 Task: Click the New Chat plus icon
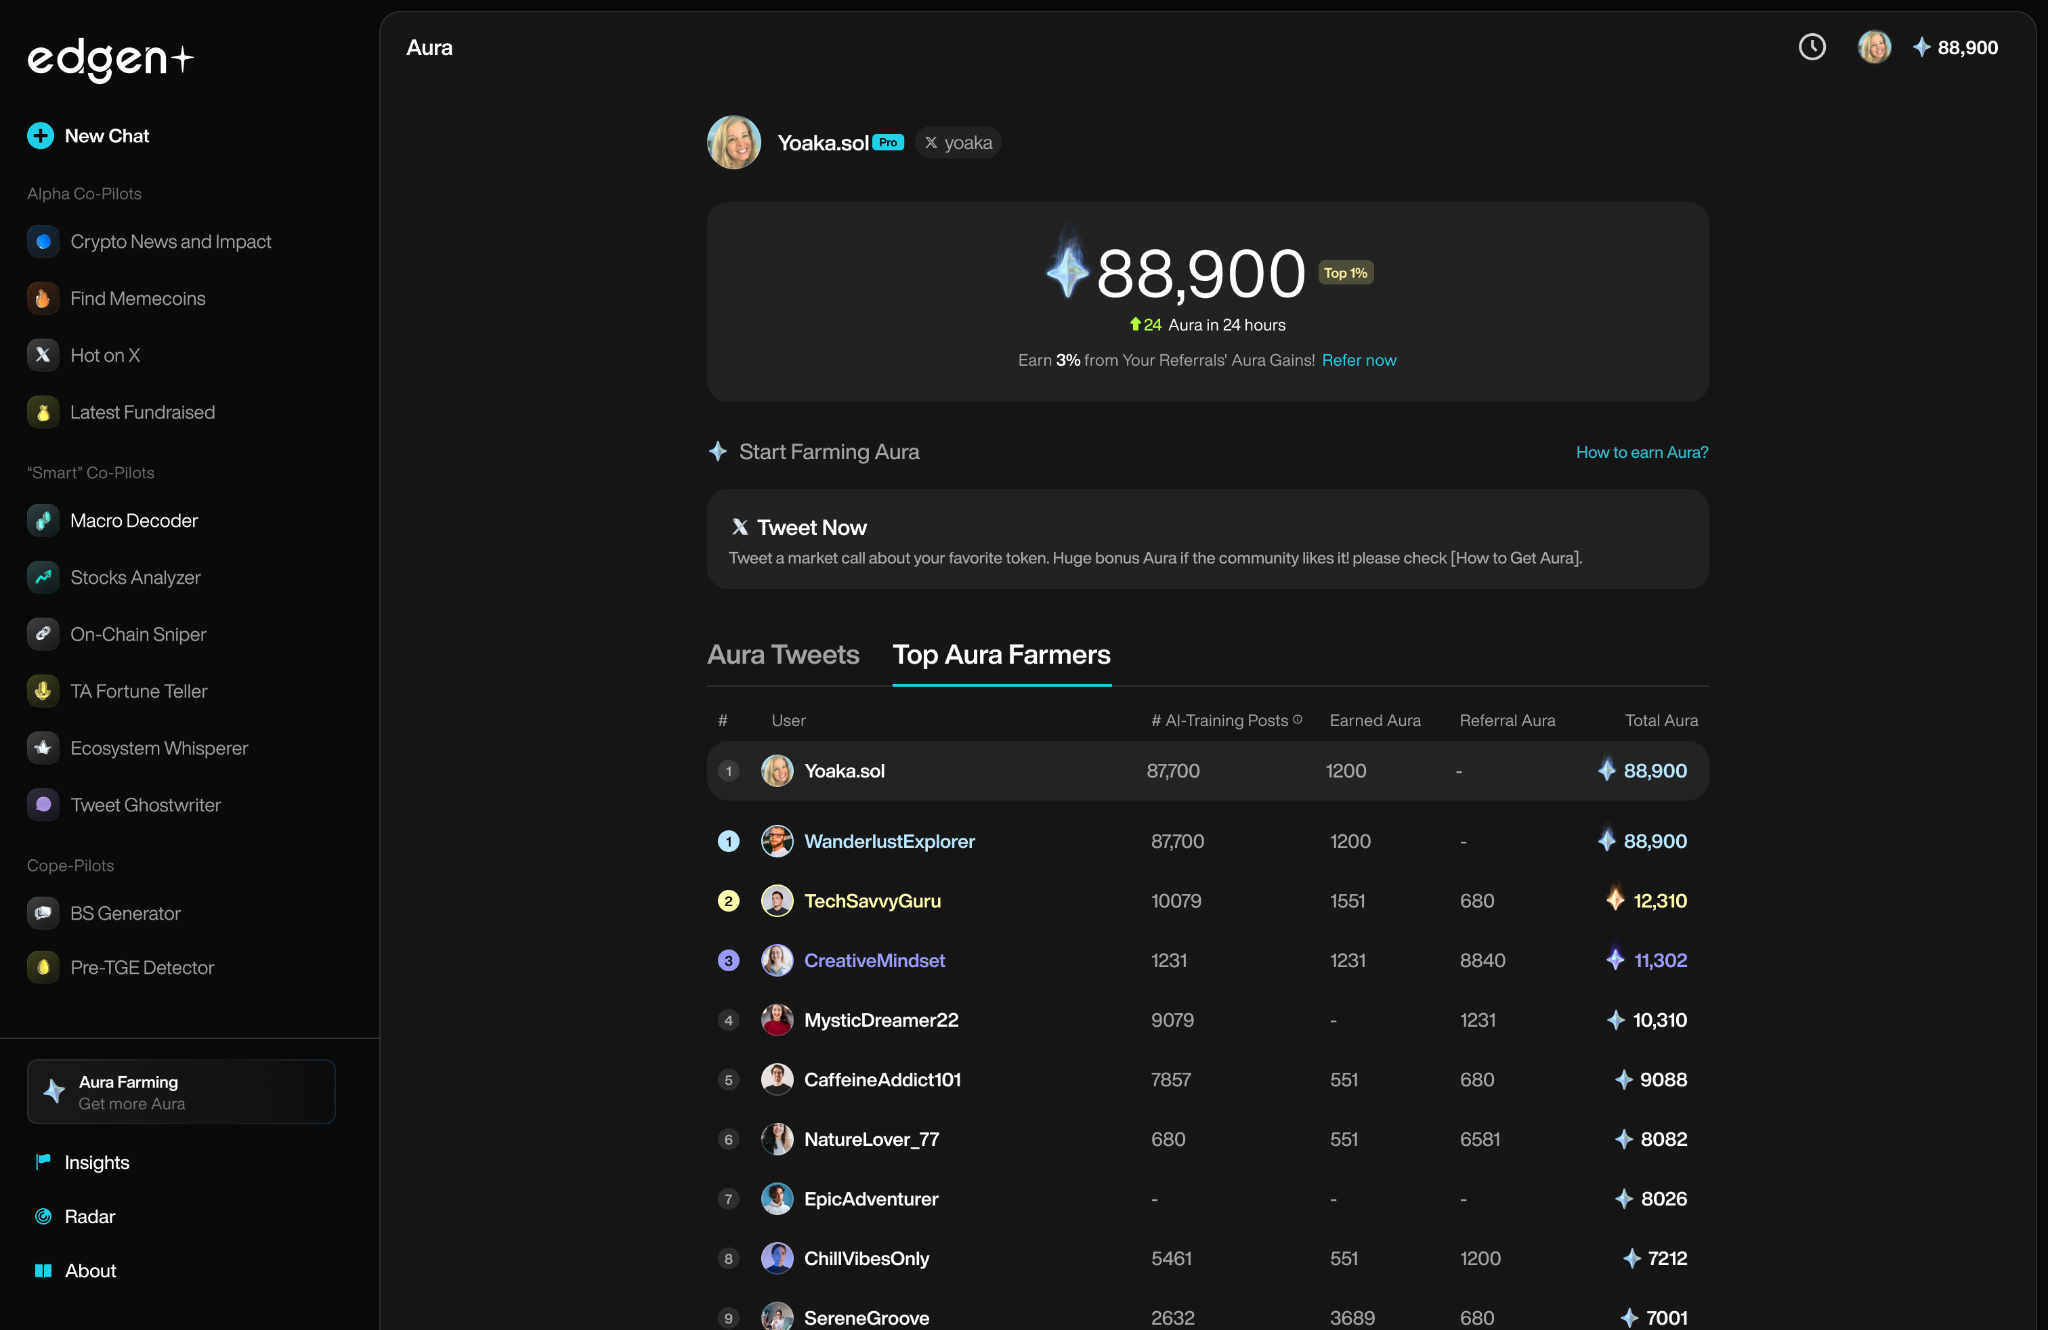click(x=41, y=136)
